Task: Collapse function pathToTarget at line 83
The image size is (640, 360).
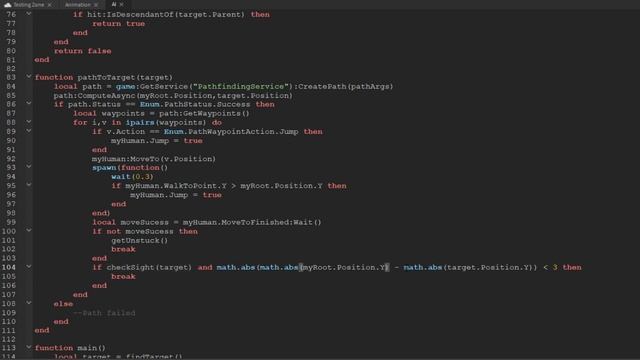Action: click(29, 76)
